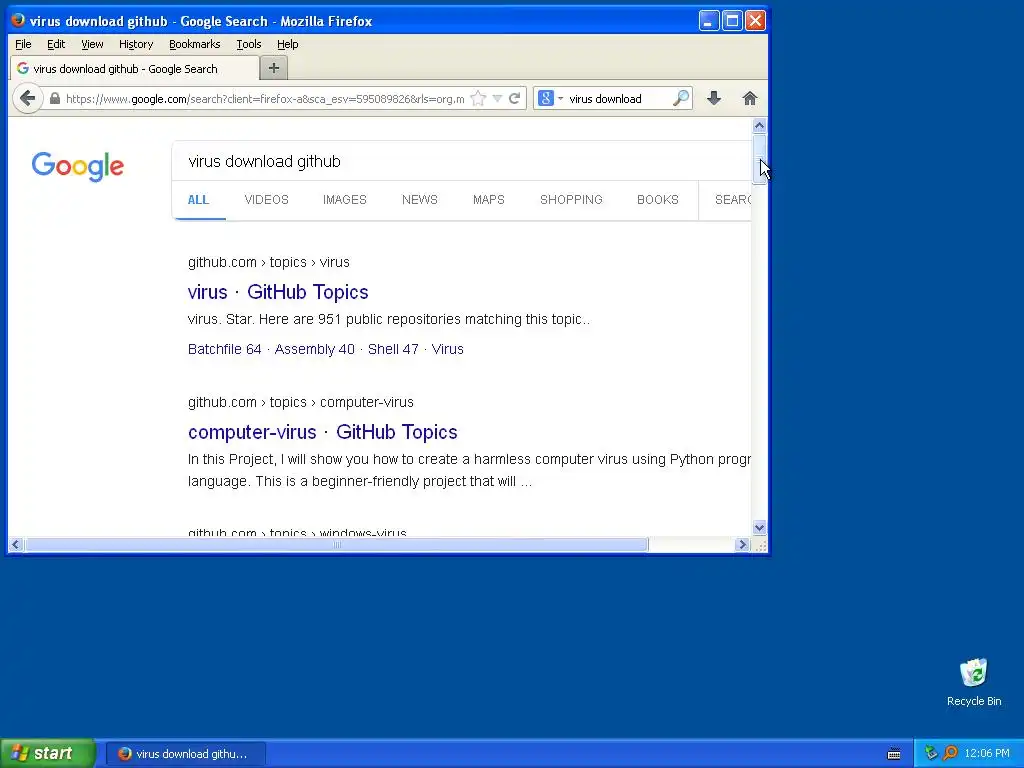
Task: Open the Windows start menu
Action: pos(48,754)
